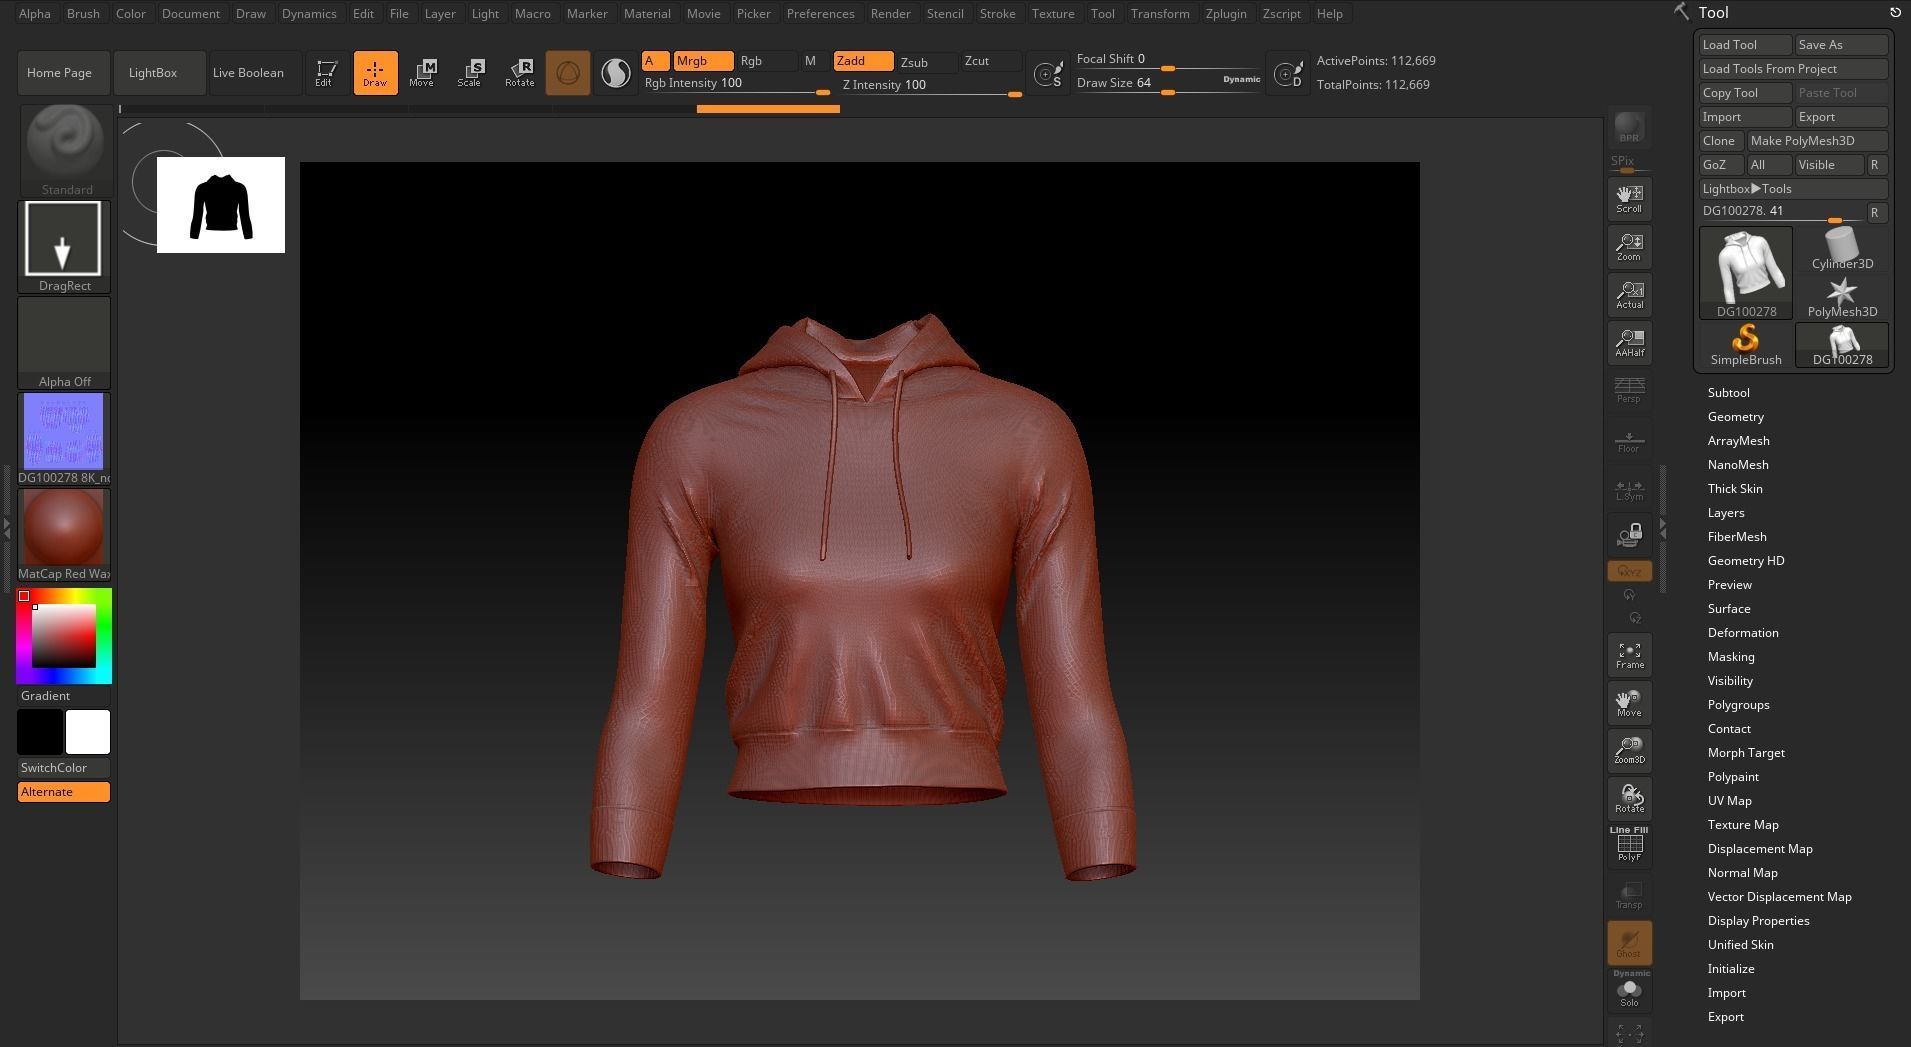Image resolution: width=1911 pixels, height=1047 pixels.
Task: Expand the Texture Map section
Action: [x=1743, y=825]
